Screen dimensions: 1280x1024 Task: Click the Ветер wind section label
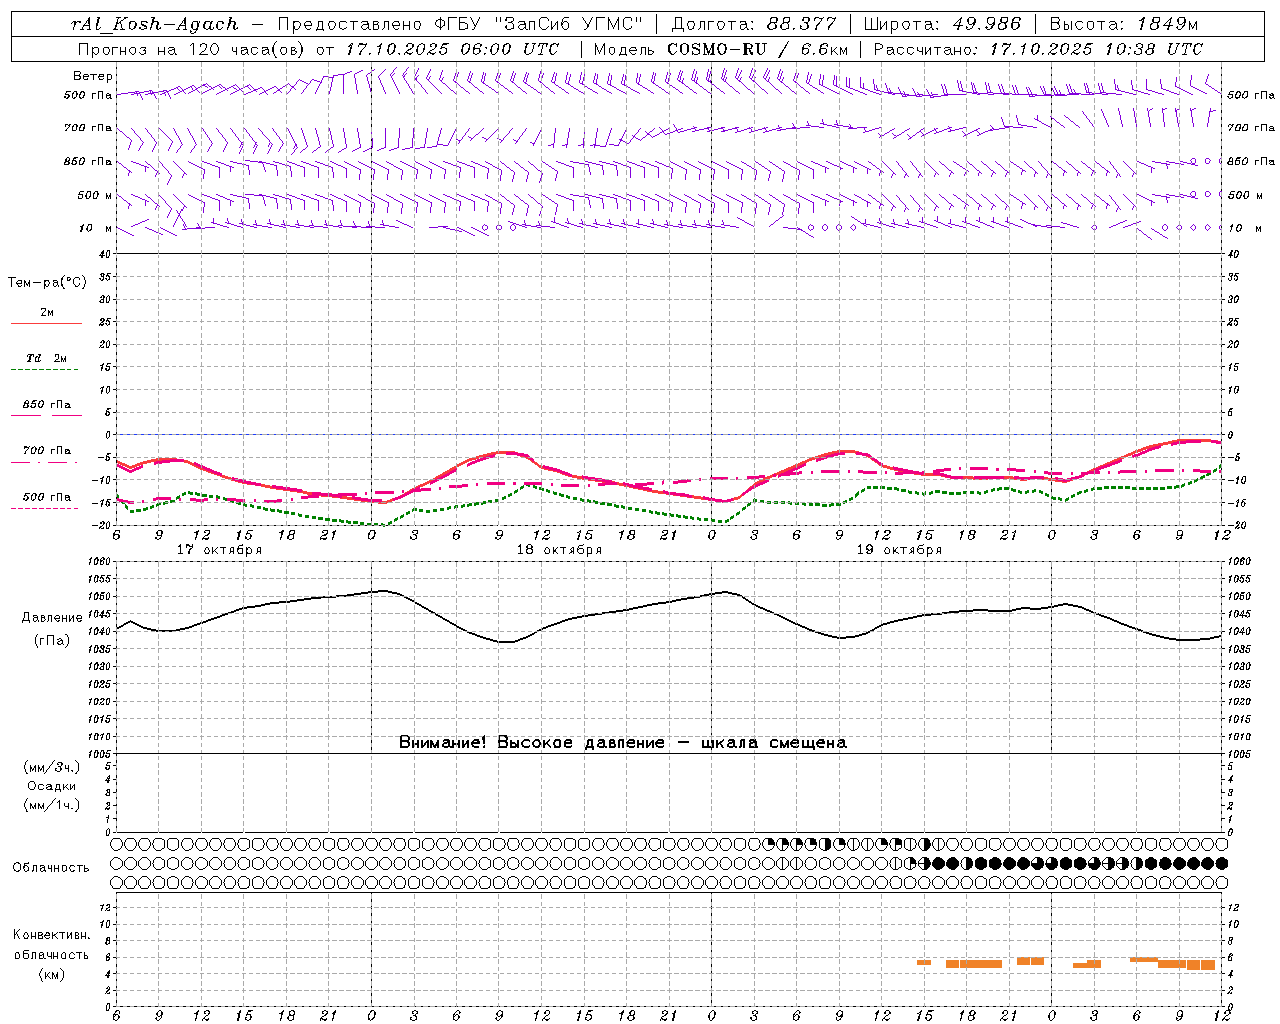click(x=93, y=76)
